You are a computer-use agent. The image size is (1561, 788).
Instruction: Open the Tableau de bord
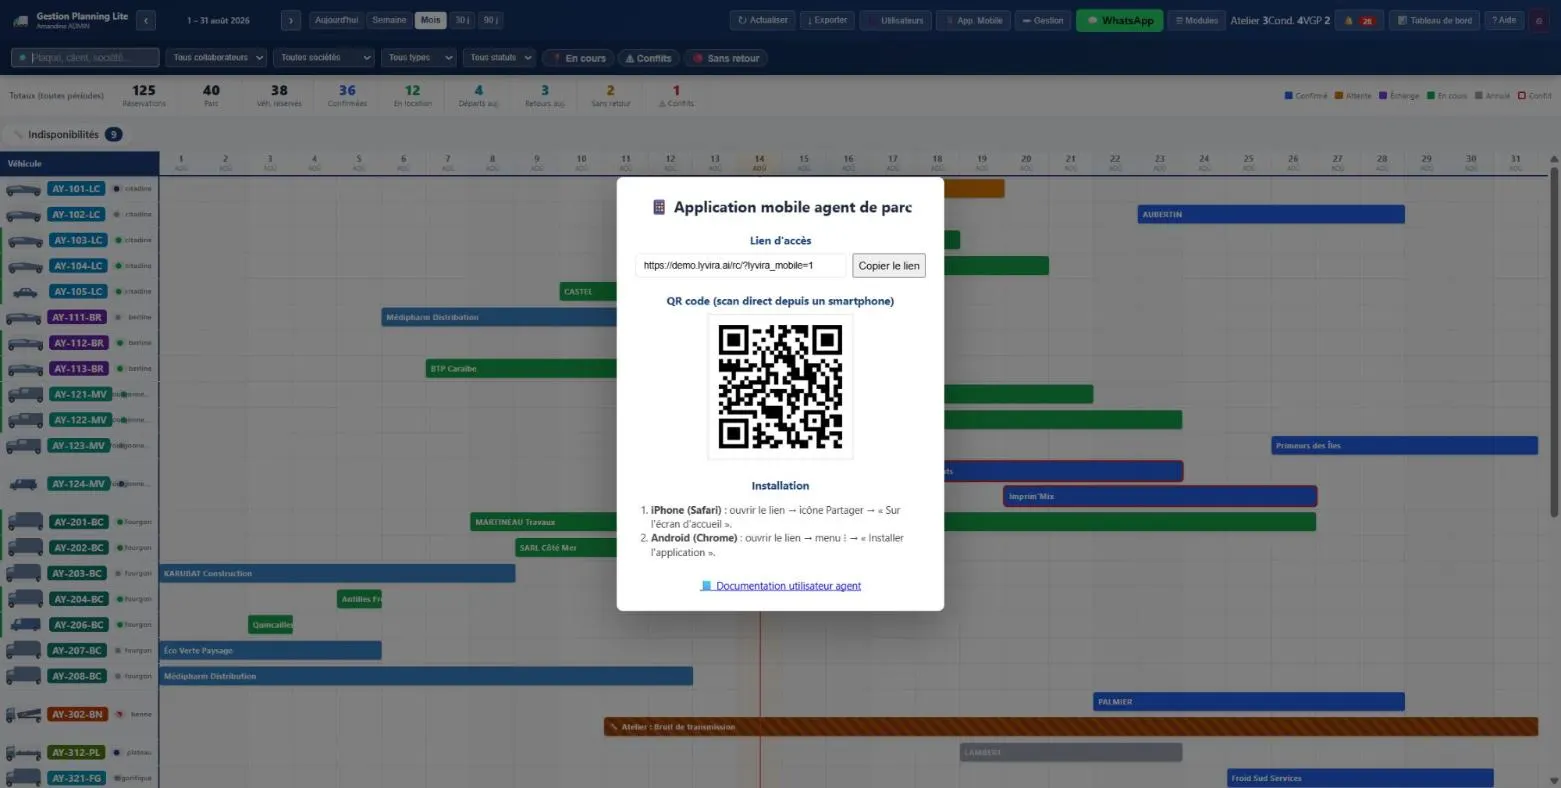coord(1435,20)
